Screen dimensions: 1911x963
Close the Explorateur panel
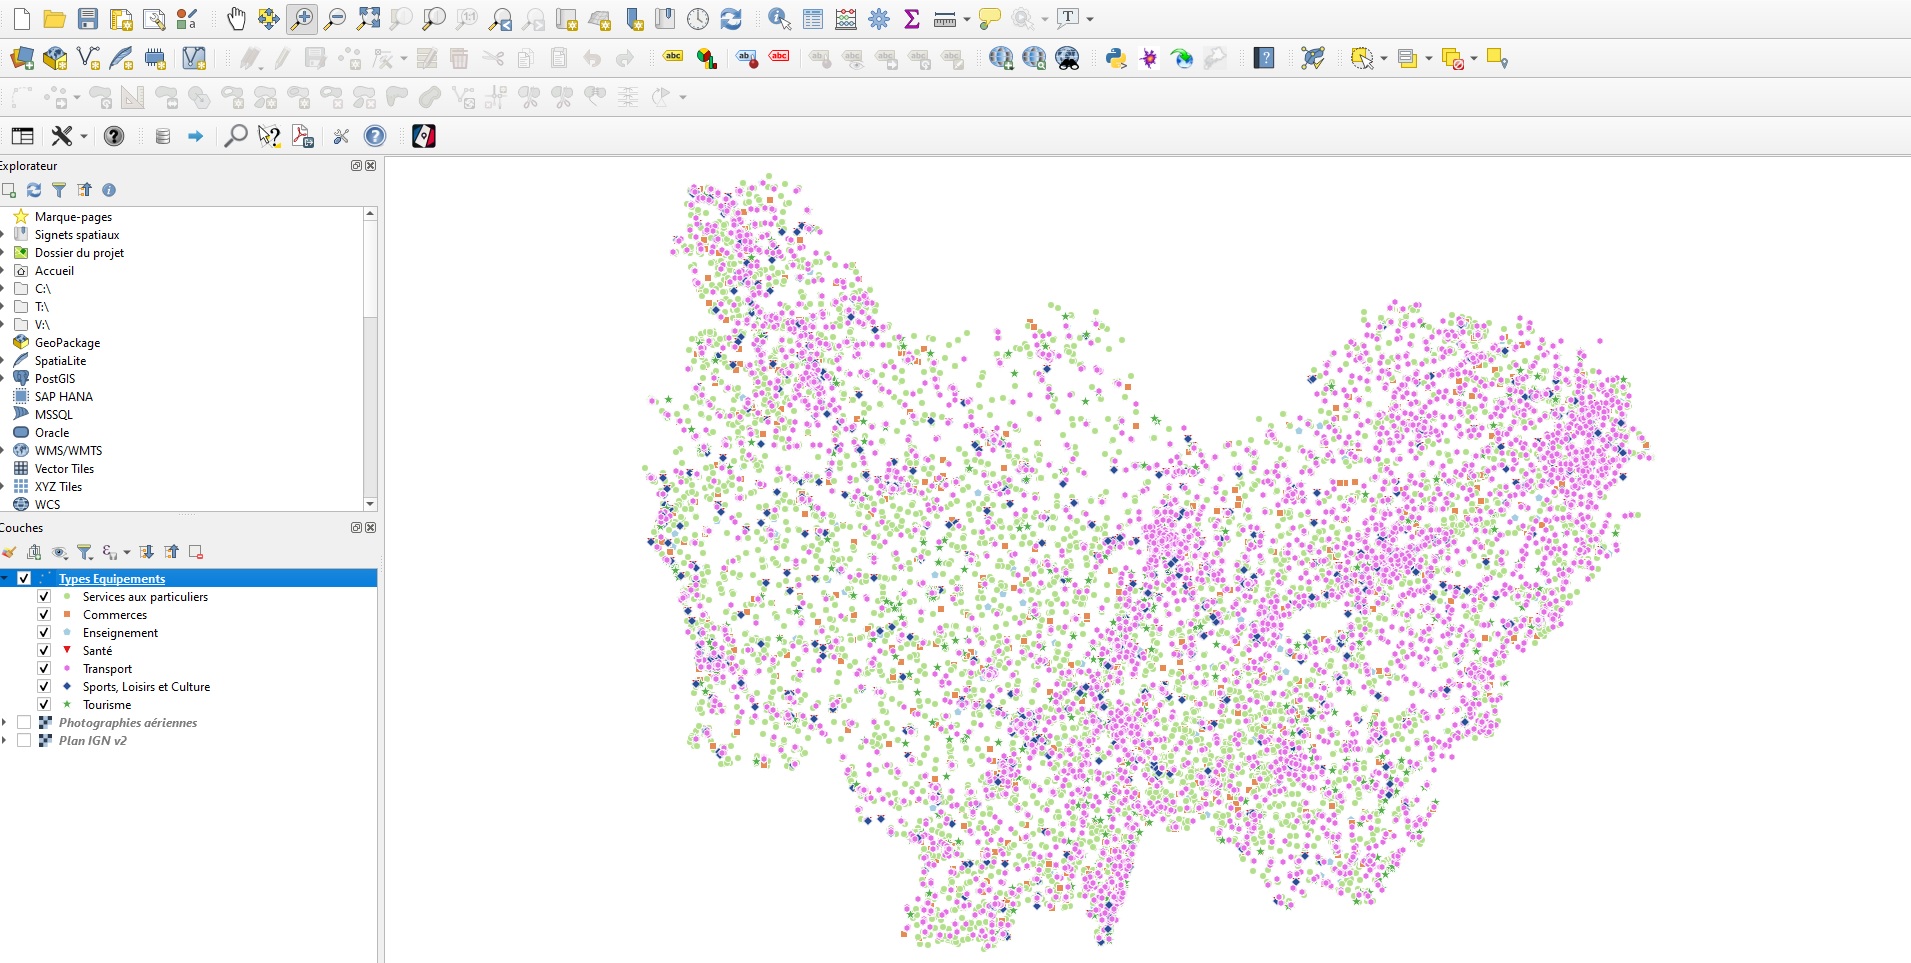(x=371, y=166)
